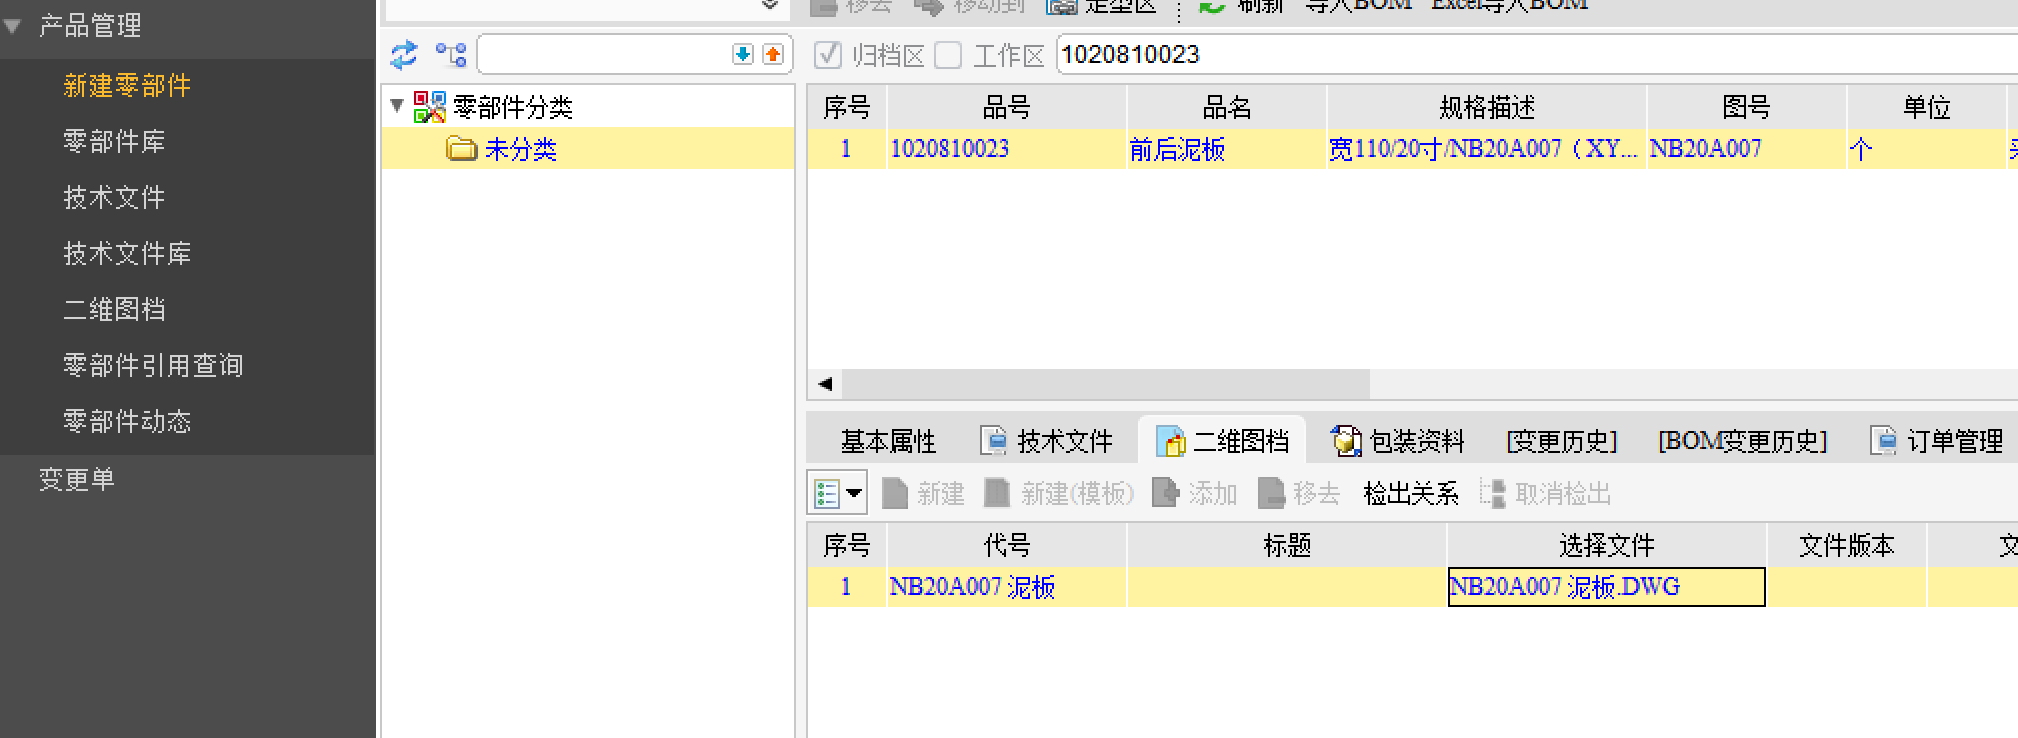The height and width of the screenshot is (738, 2018).
Task: Open the [BOM变更历史] tab
Action: [1743, 441]
